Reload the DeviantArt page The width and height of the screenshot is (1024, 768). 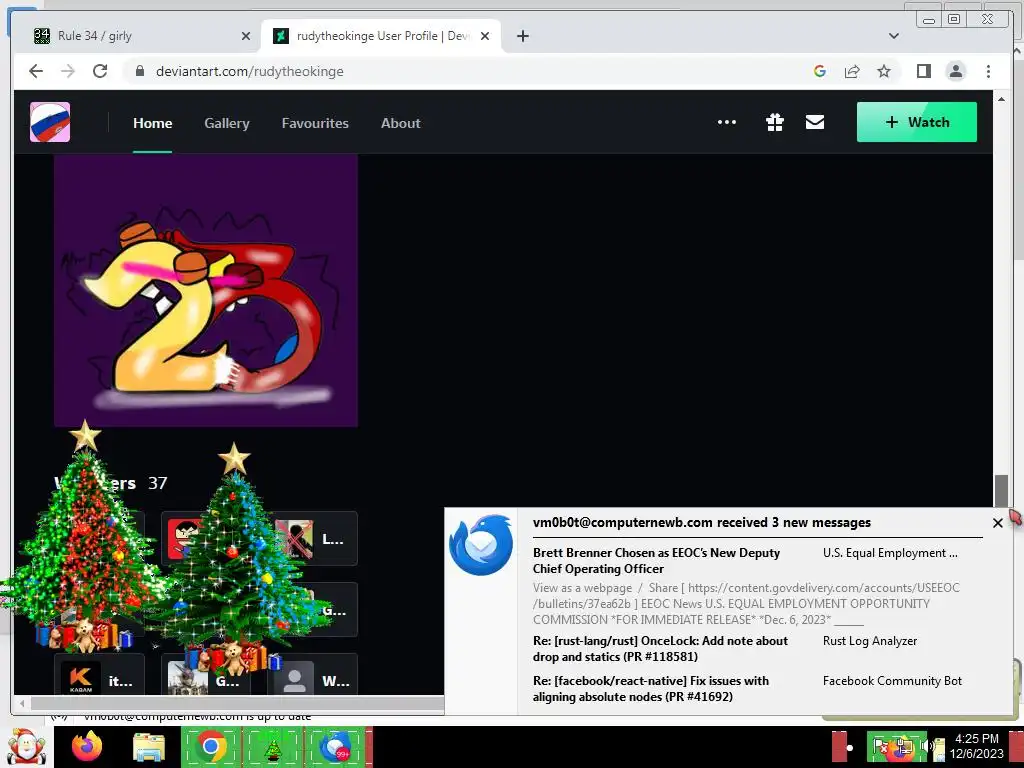[x=100, y=71]
